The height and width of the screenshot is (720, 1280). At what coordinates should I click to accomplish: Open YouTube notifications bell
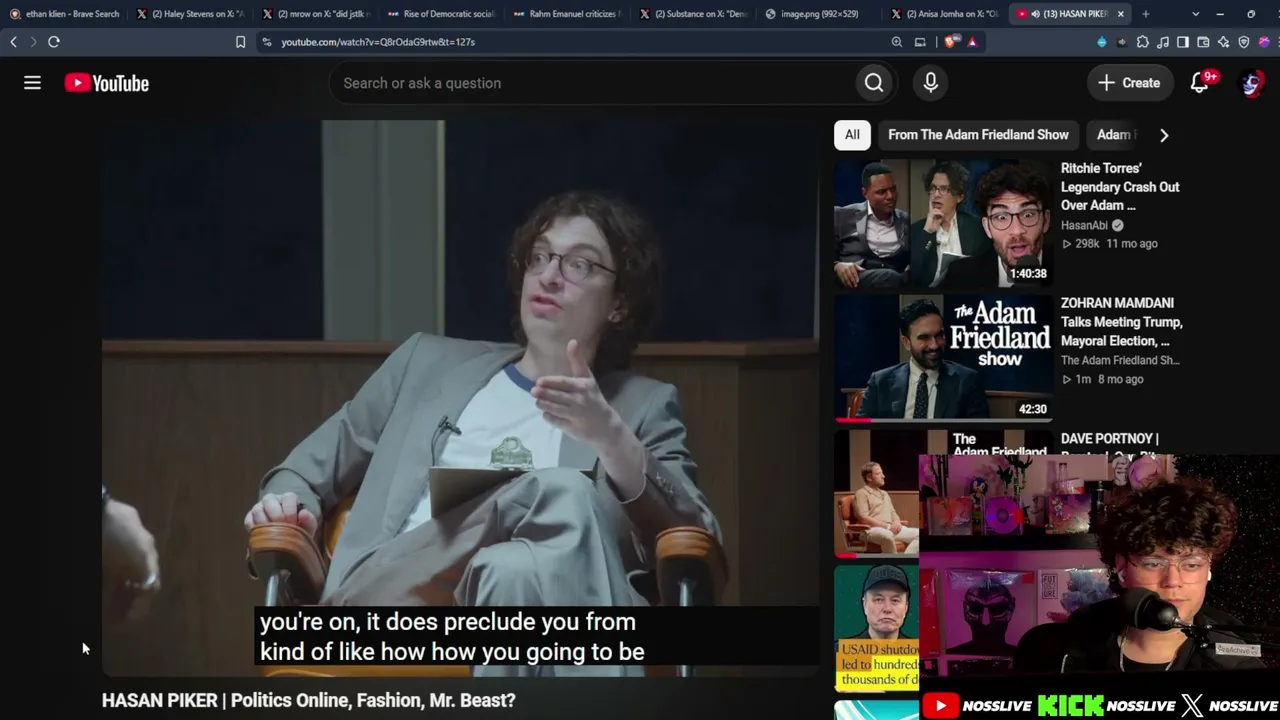tap(1200, 83)
